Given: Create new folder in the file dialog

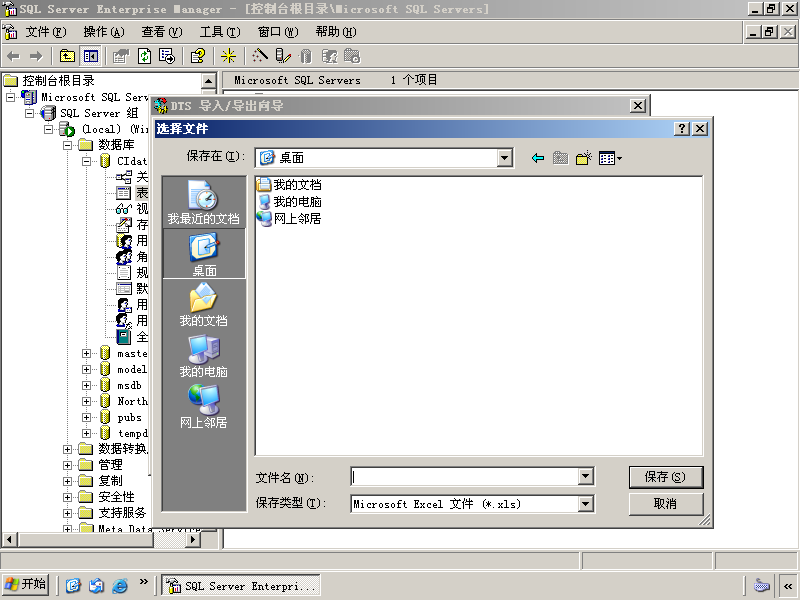Looking at the screenshot, I should tap(584, 158).
